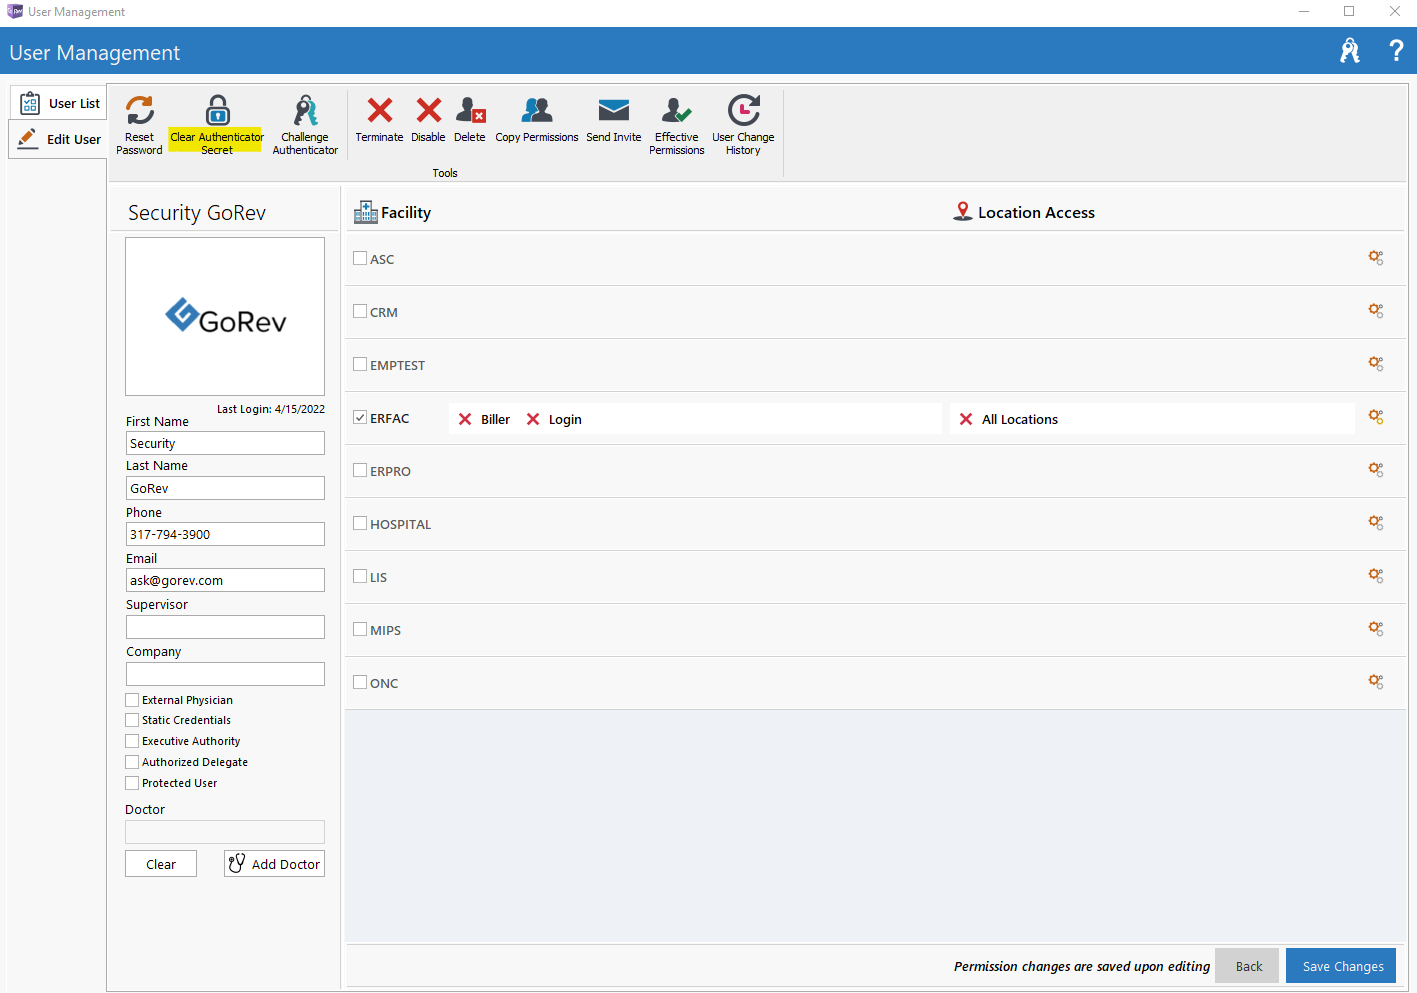This screenshot has height=993, width=1417.
Task: Click Clear Authenticator Secret lock icon
Action: tap(217, 110)
